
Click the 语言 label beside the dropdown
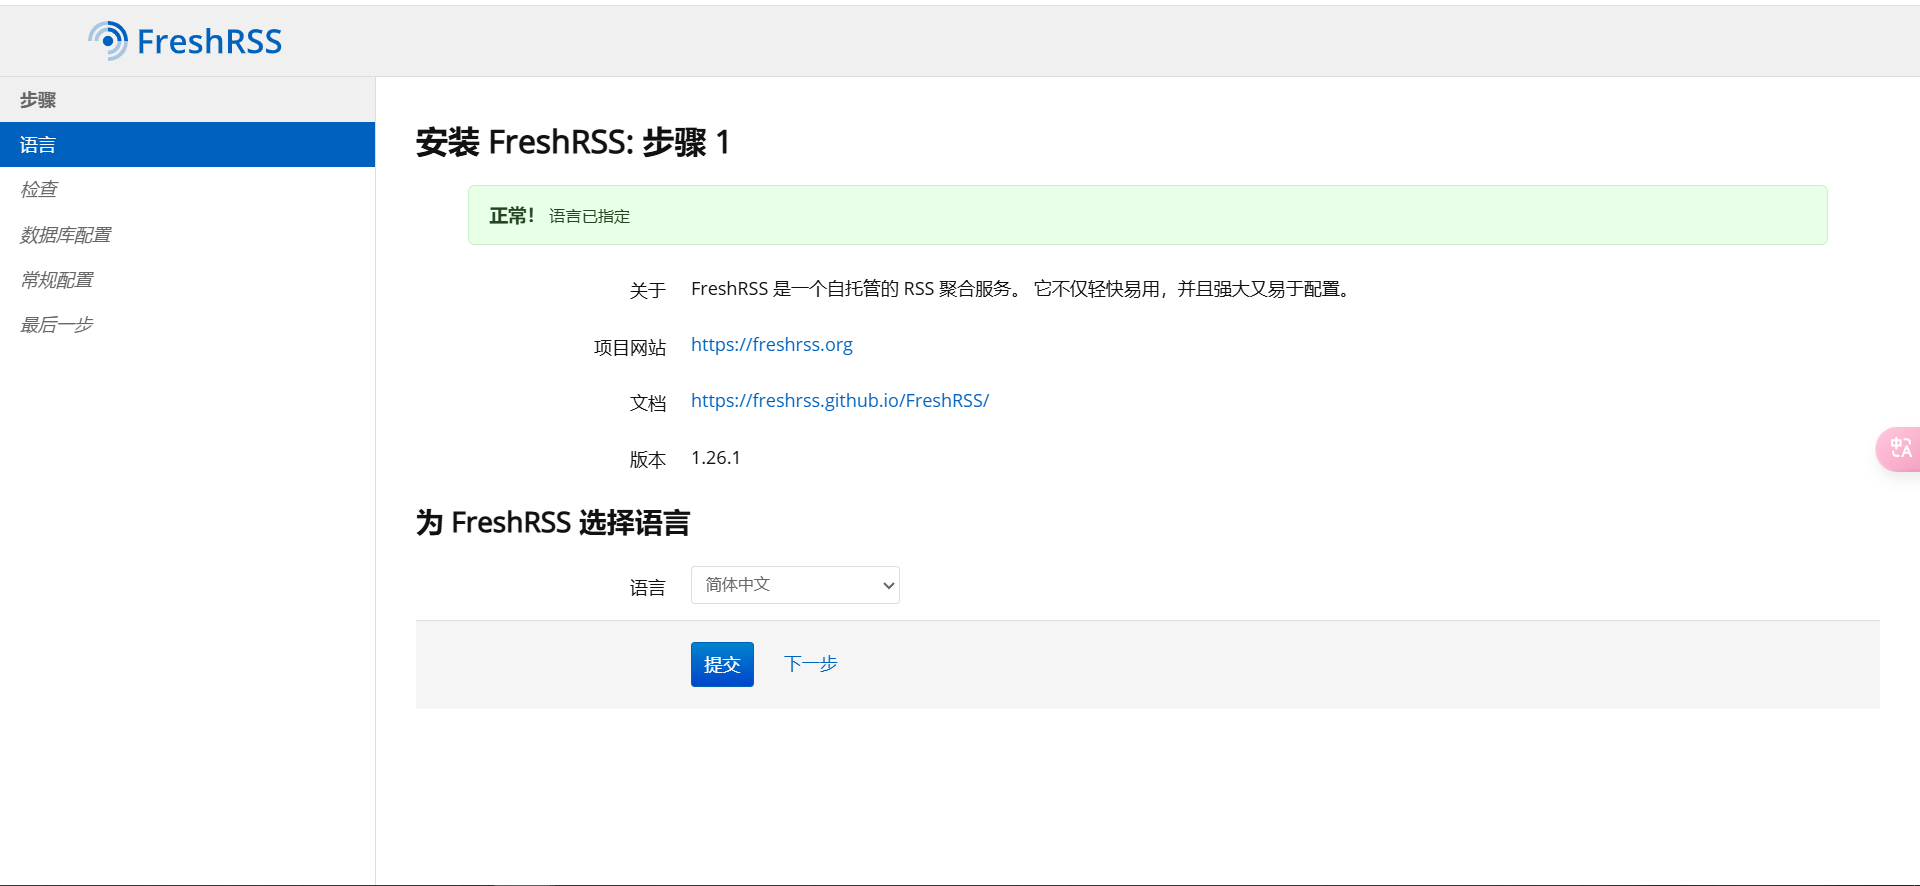pyautogui.click(x=648, y=588)
